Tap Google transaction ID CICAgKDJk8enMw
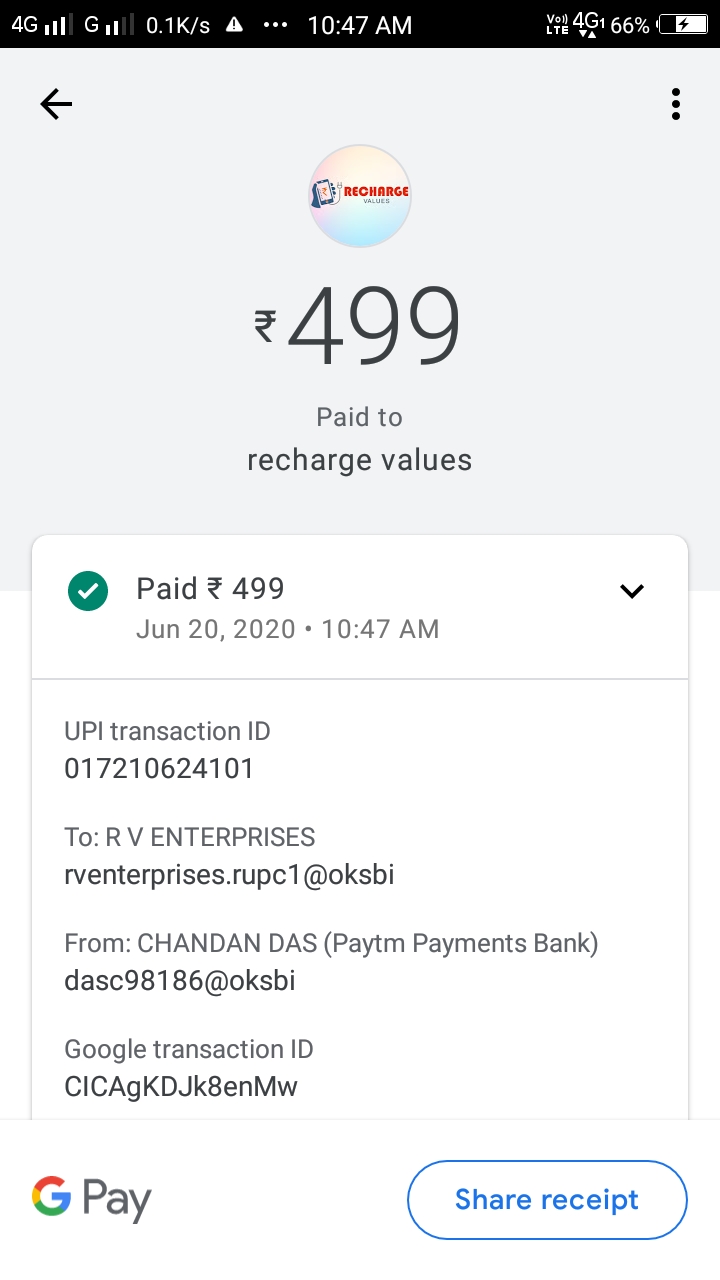 [x=181, y=1087]
